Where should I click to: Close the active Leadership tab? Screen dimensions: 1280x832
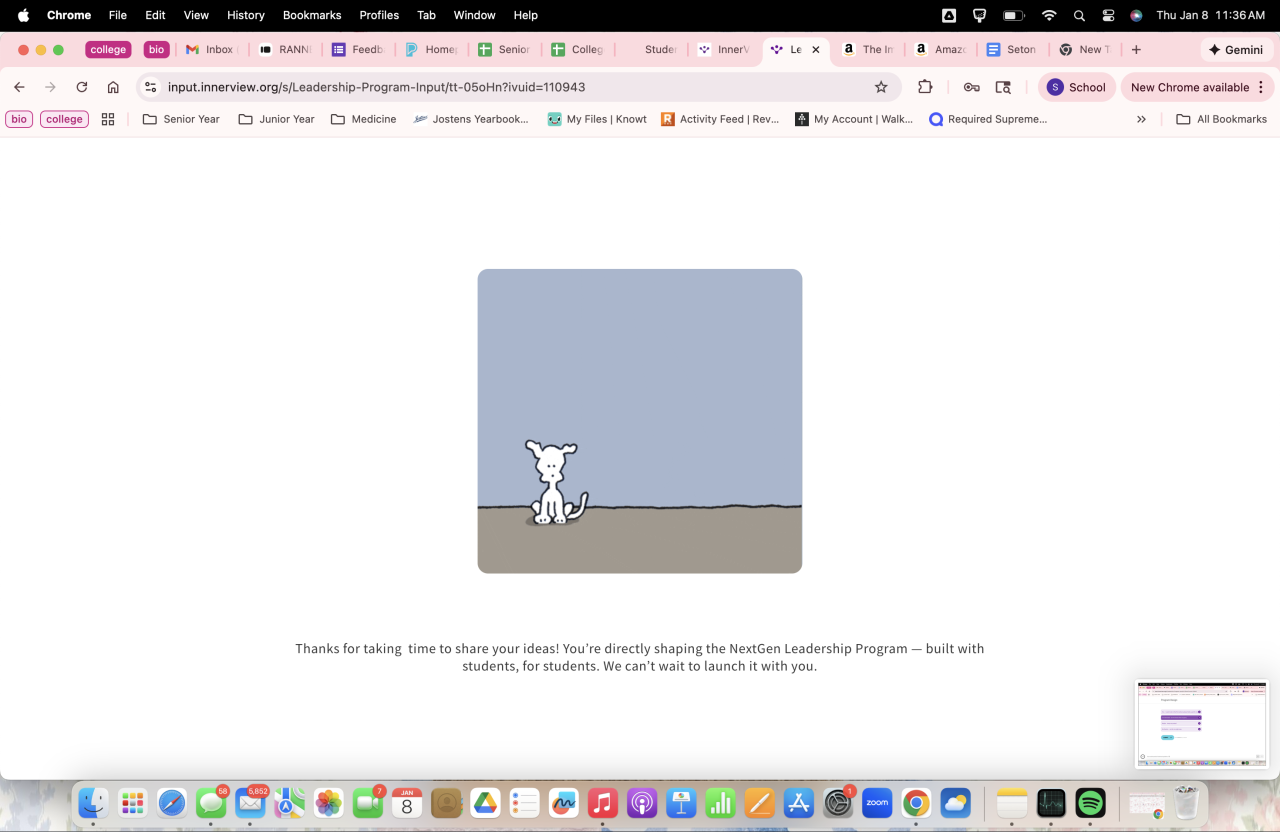(x=816, y=49)
